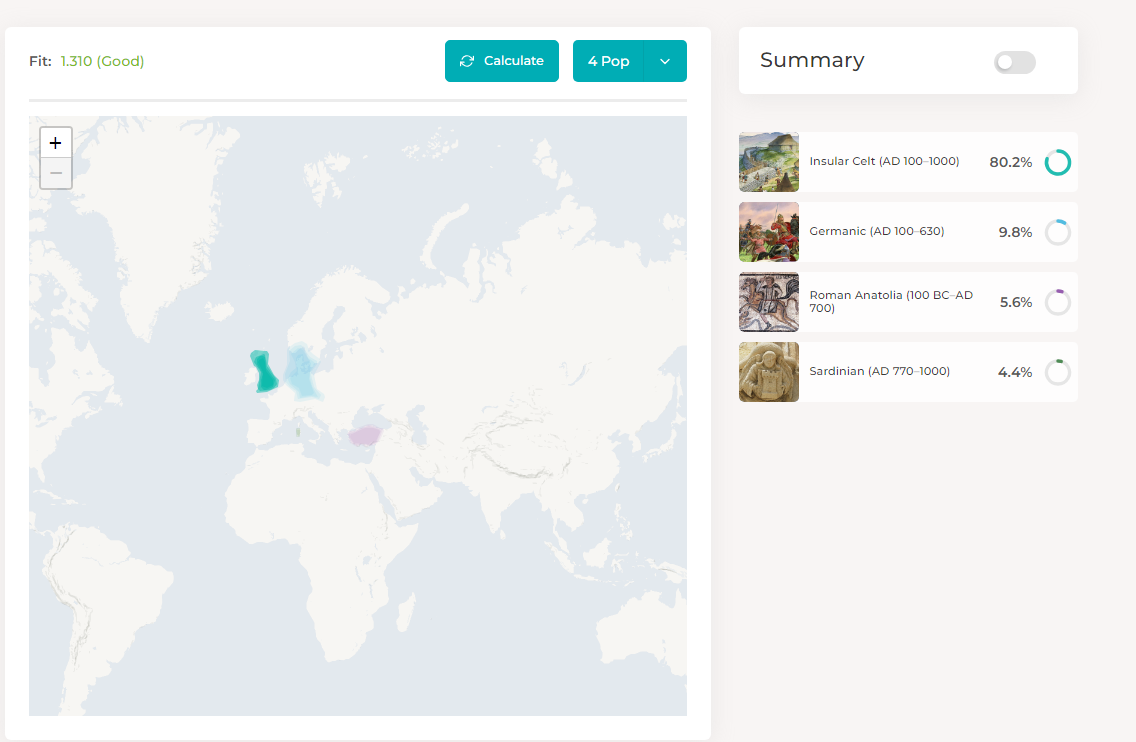Click the 9.8% progress ring

coord(1058,233)
